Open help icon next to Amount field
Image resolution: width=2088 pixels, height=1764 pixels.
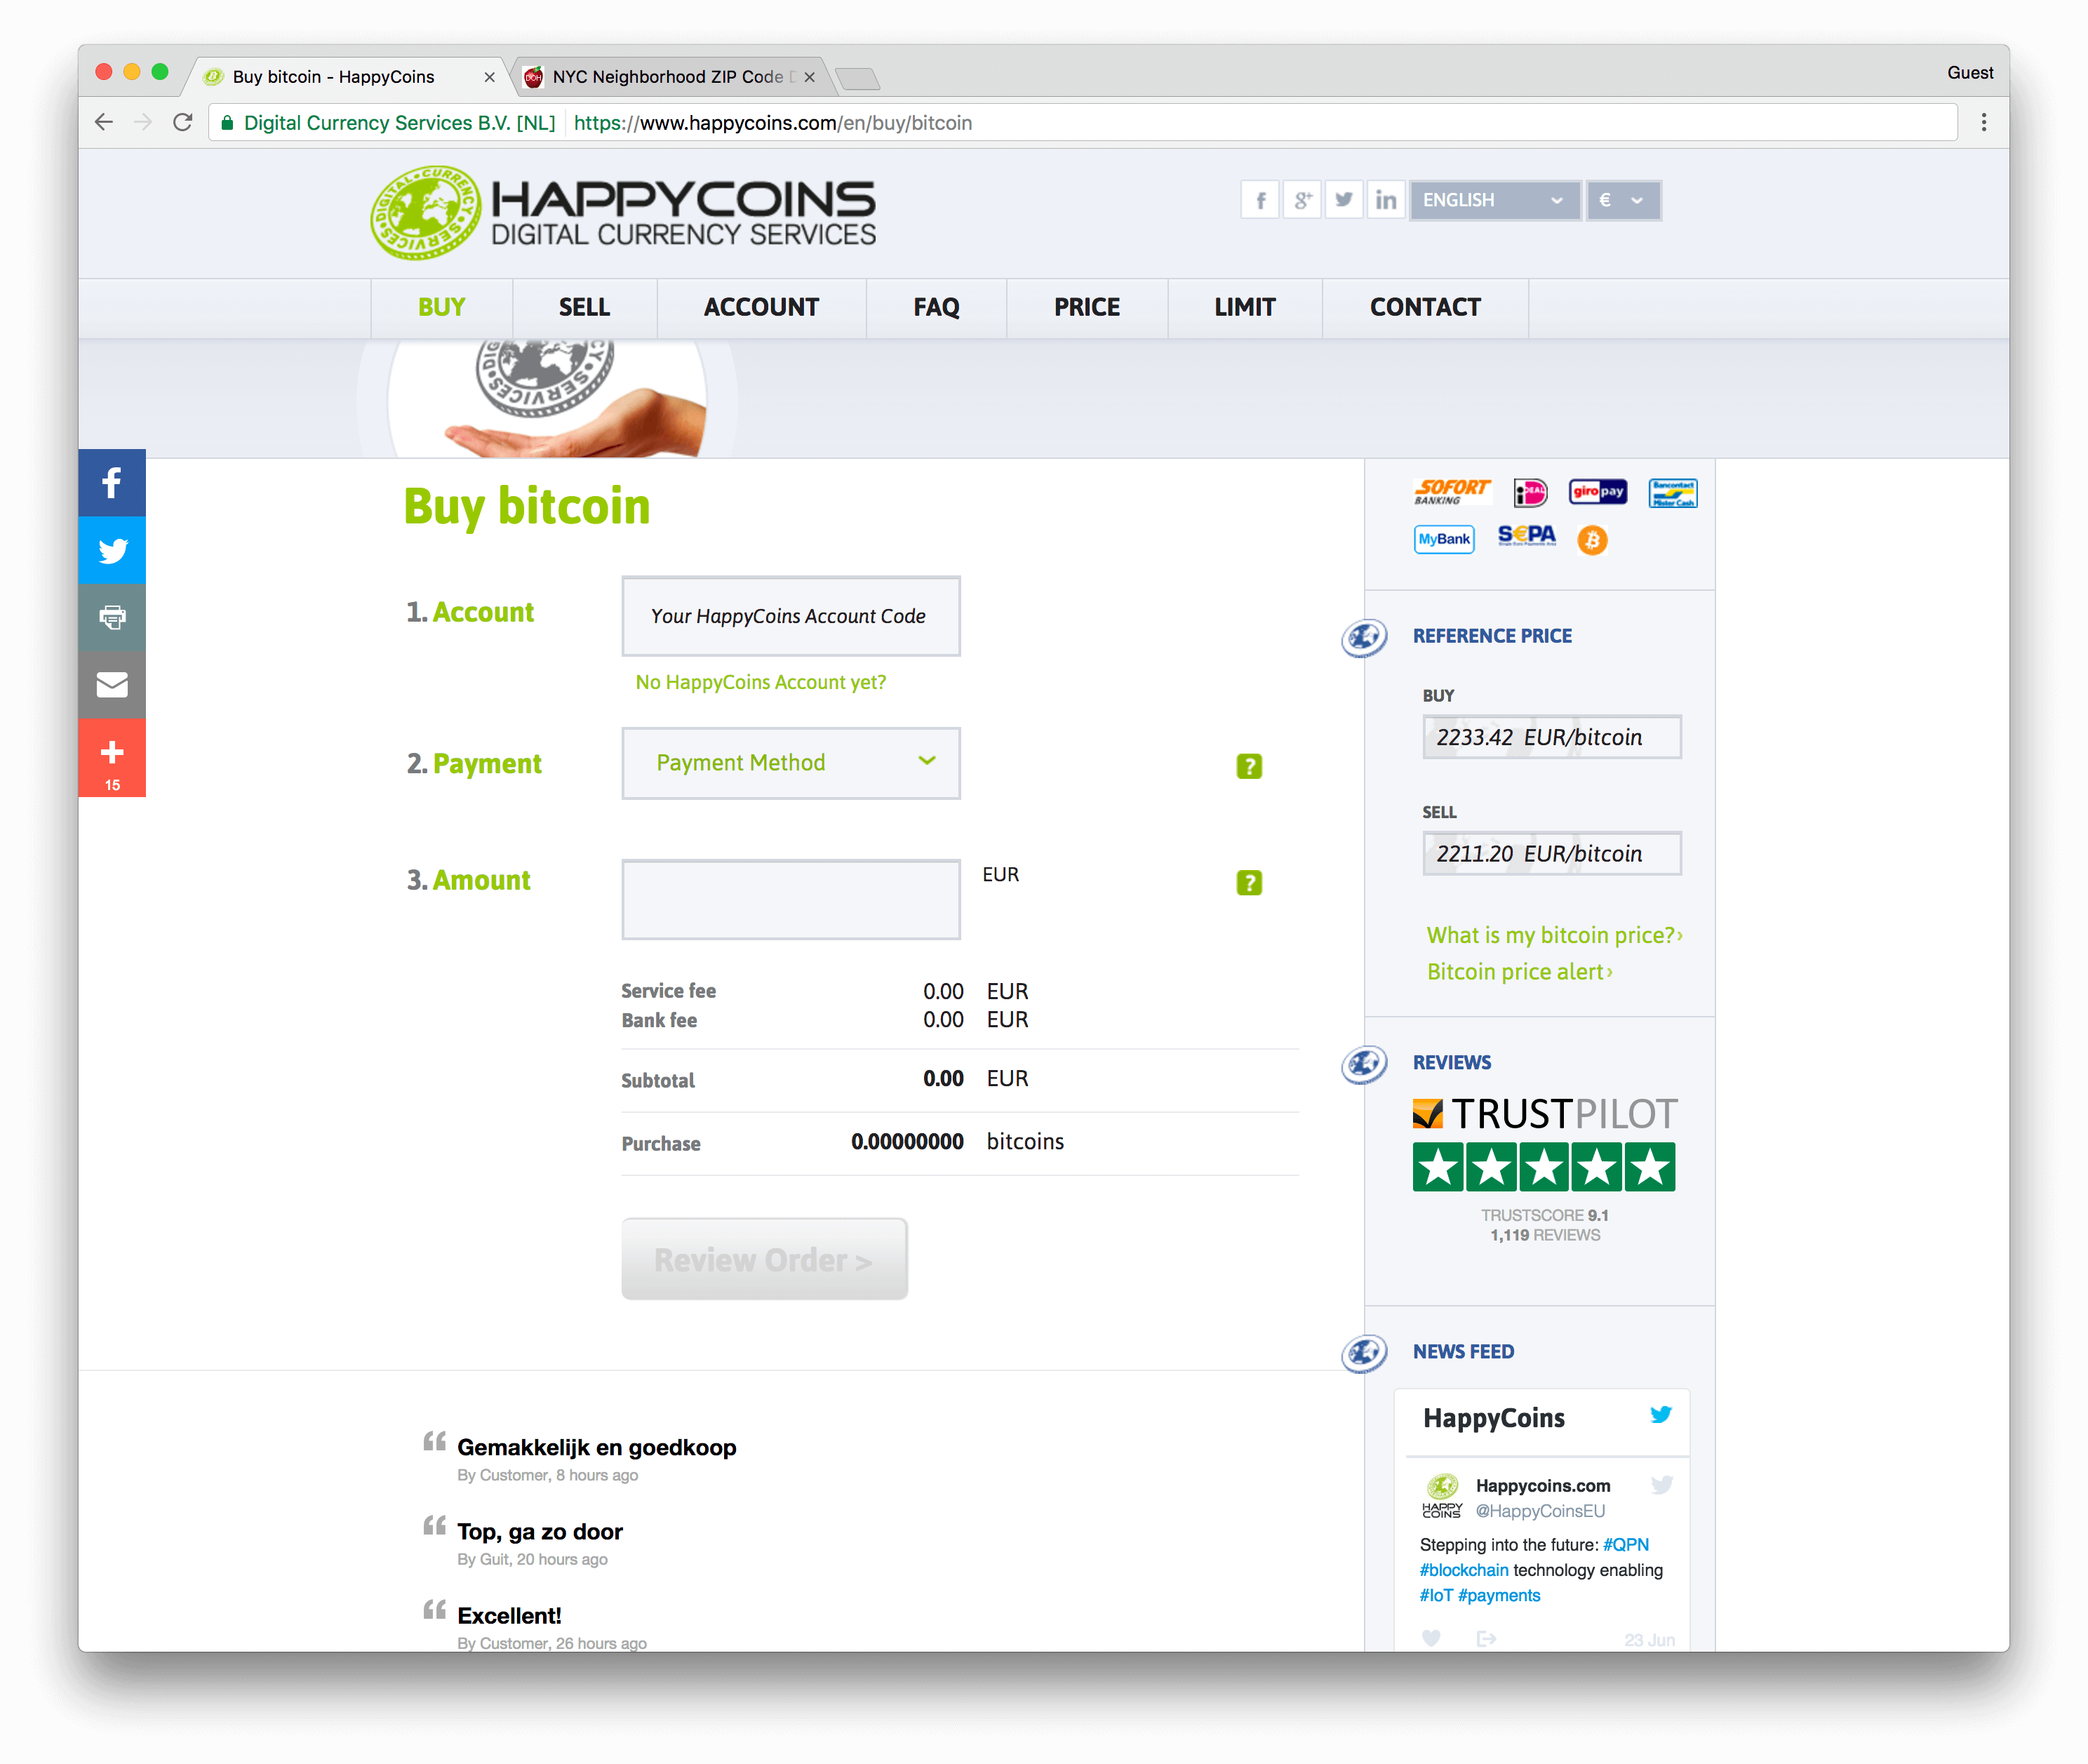1249,882
